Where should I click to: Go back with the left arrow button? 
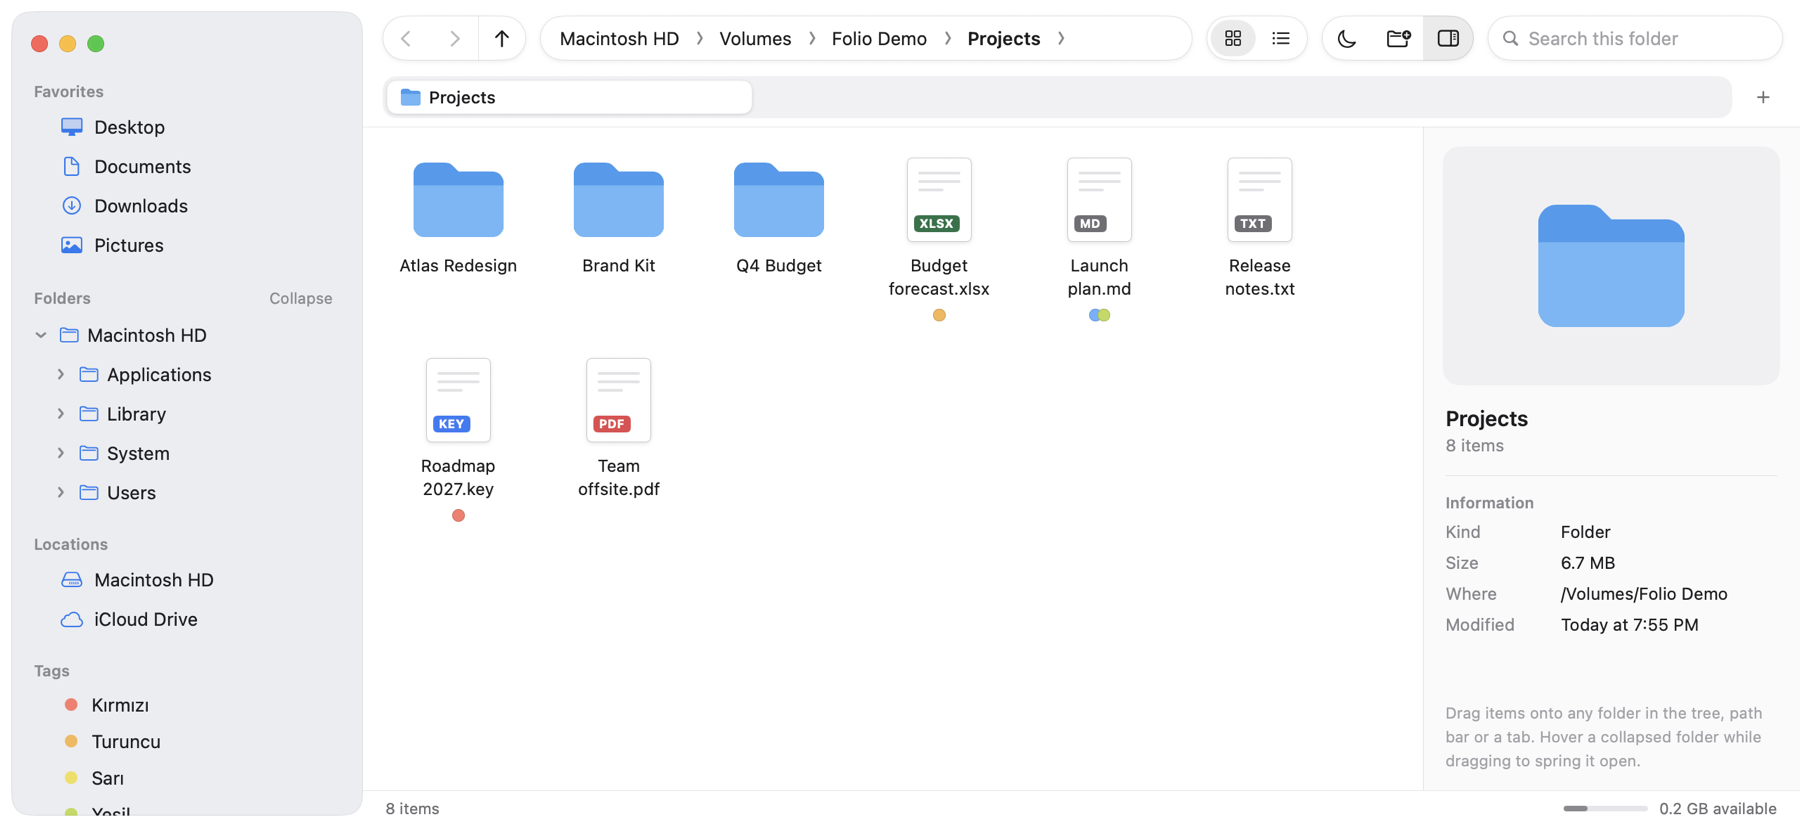click(406, 39)
